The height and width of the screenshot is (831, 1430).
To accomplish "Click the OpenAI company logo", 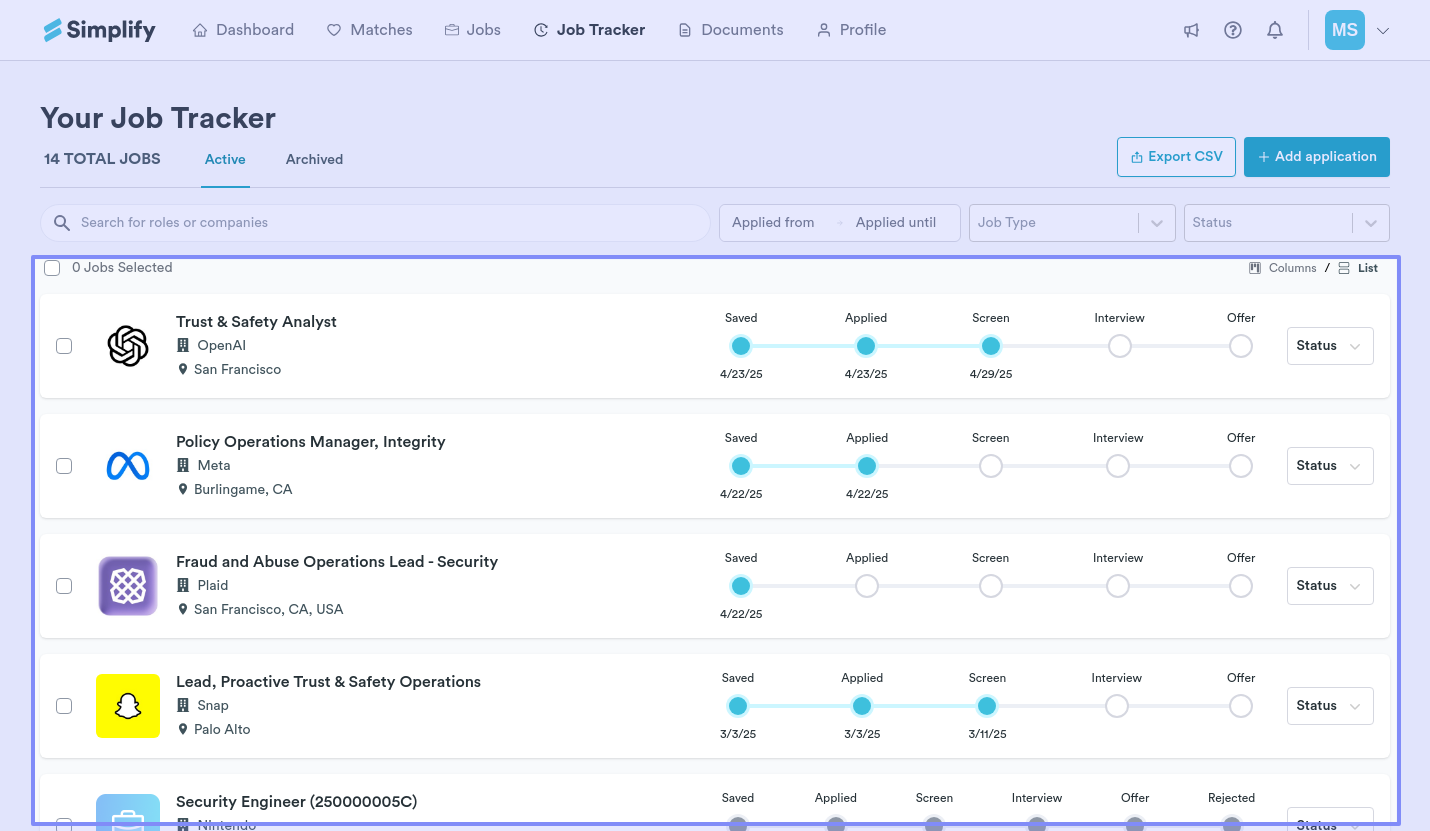I will pos(128,346).
